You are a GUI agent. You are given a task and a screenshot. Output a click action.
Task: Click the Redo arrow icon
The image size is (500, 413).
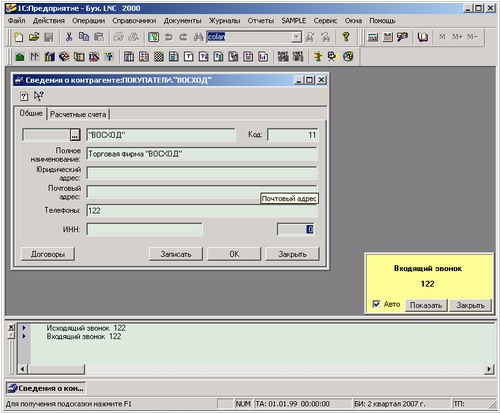pyautogui.click(x=183, y=37)
